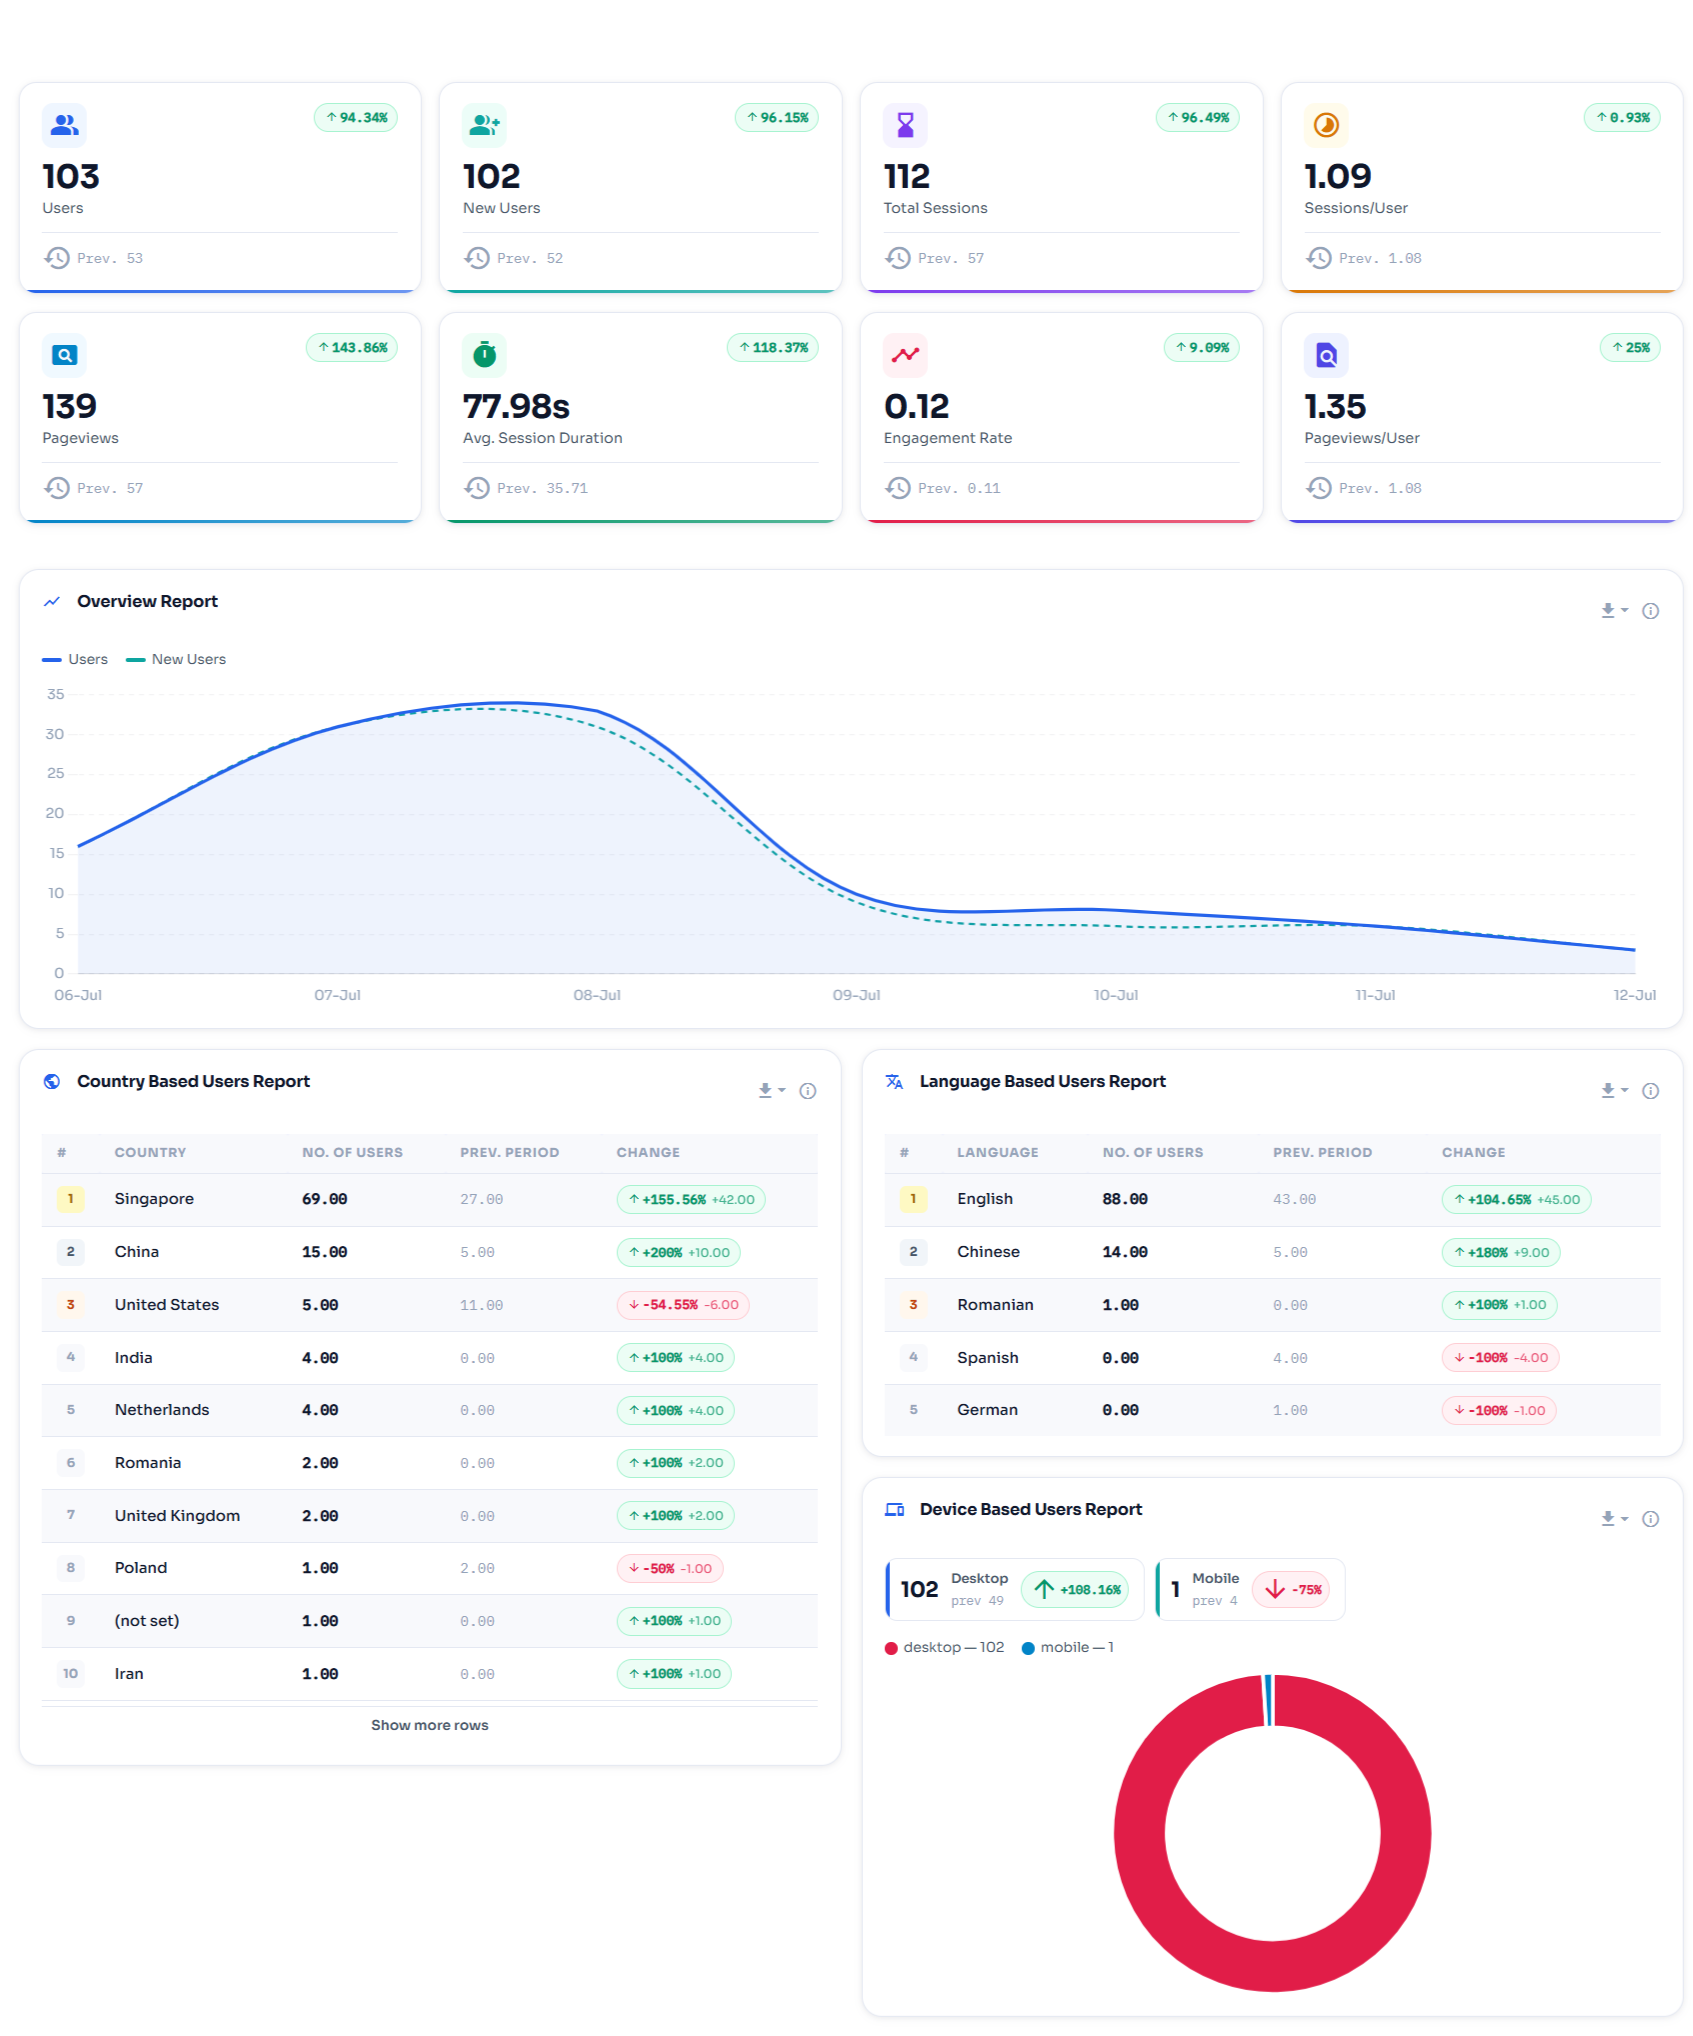Click the history icon beside Prev. 0.11
1693x2036 pixels.
click(898, 488)
